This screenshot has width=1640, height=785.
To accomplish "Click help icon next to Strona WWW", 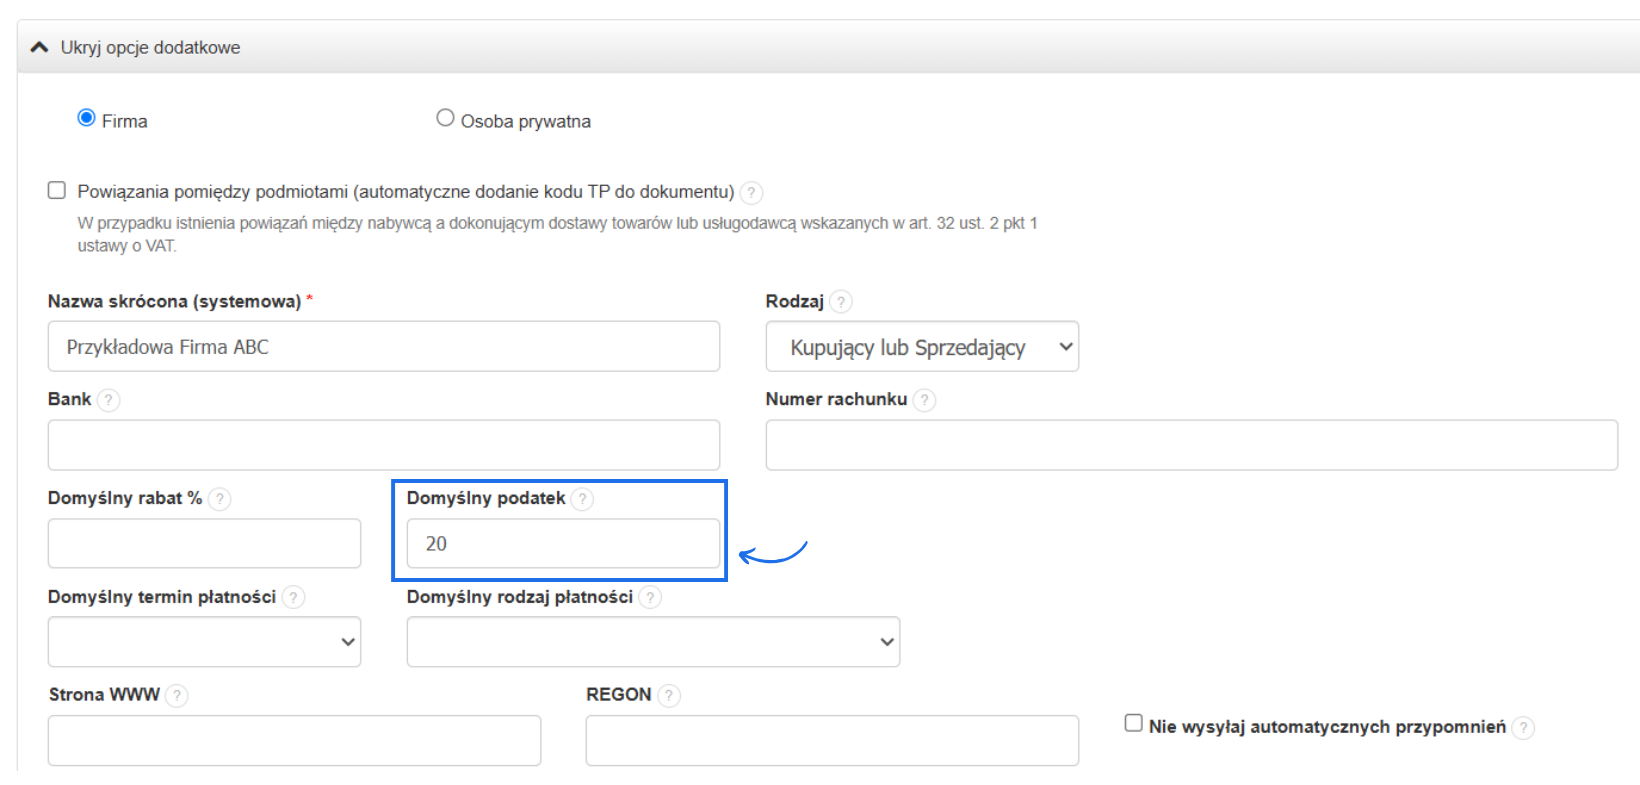I will click(177, 696).
